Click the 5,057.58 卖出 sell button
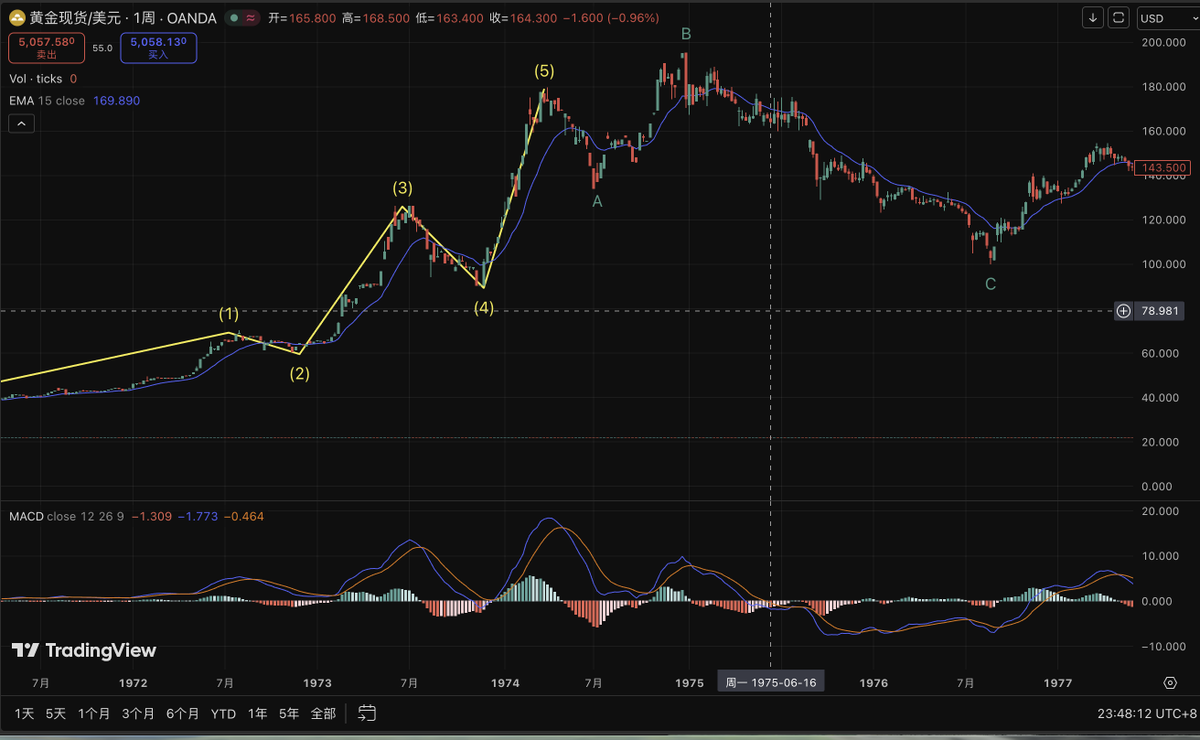This screenshot has height=740, width=1200. point(46,48)
